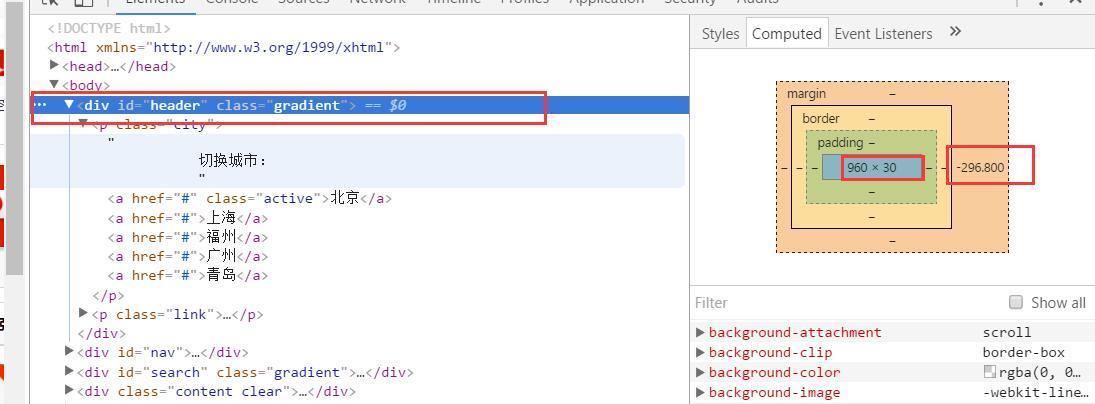Expand the background-attachment computed property

[701, 332]
